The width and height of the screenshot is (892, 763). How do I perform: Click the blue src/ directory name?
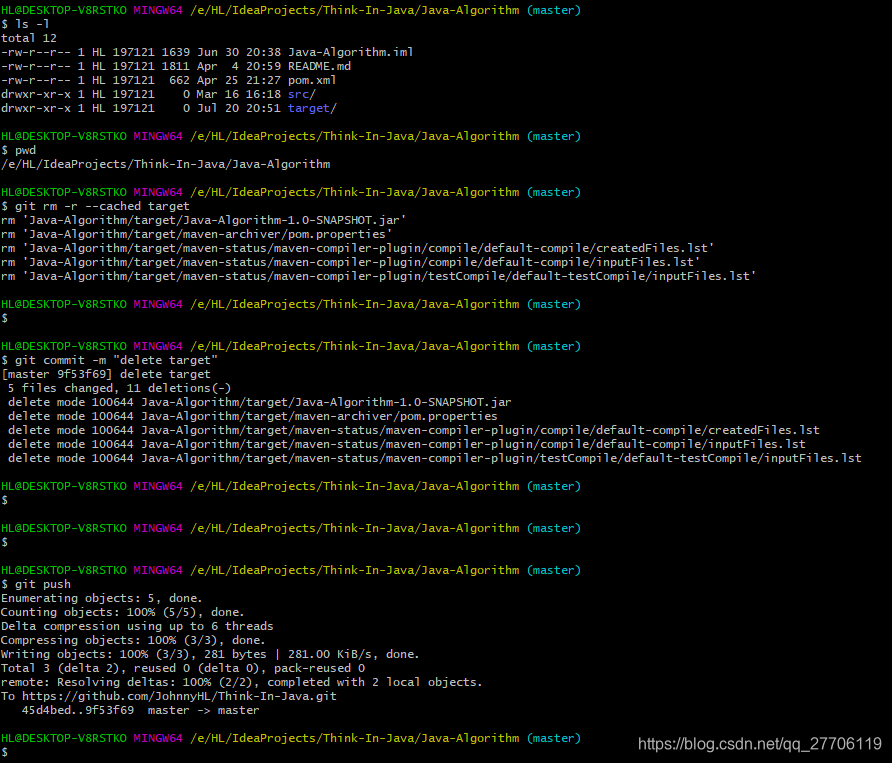tap(297, 94)
